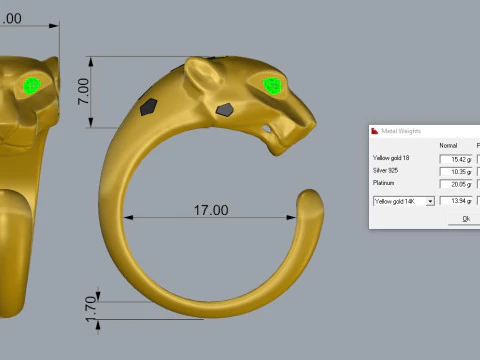The width and height of the screenshot is (480, 360).
Task: Click the Yellow gold 18 label
Action: point(391,158)
